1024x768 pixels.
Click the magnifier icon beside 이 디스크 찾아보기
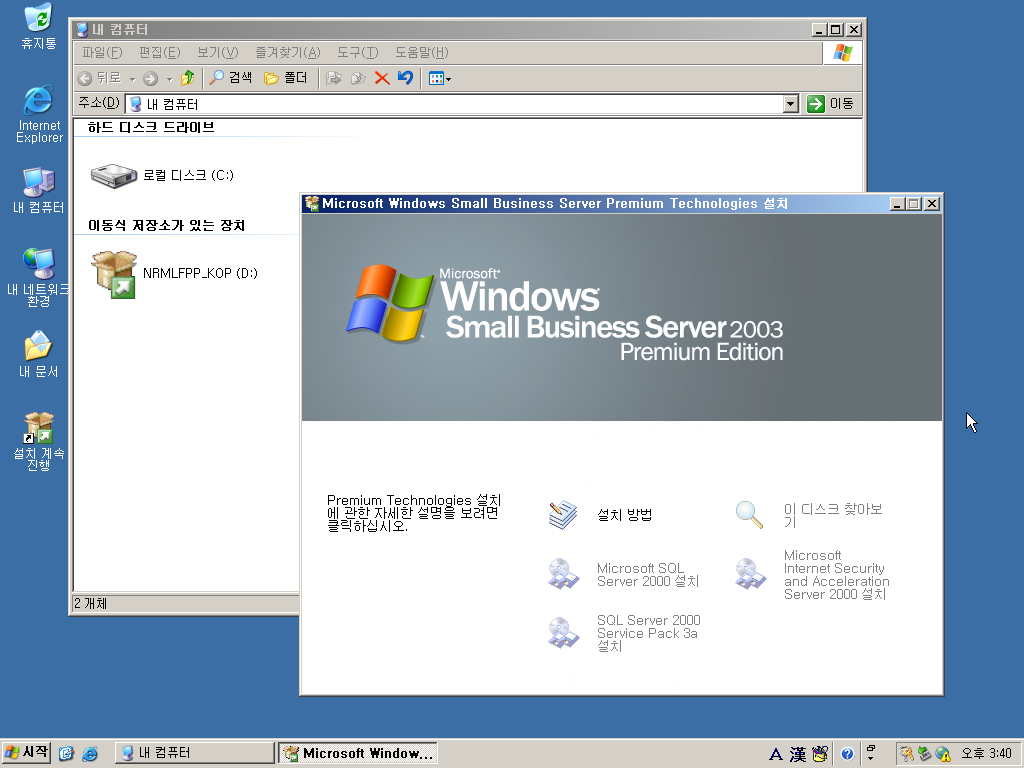click(x=749, y=515)
